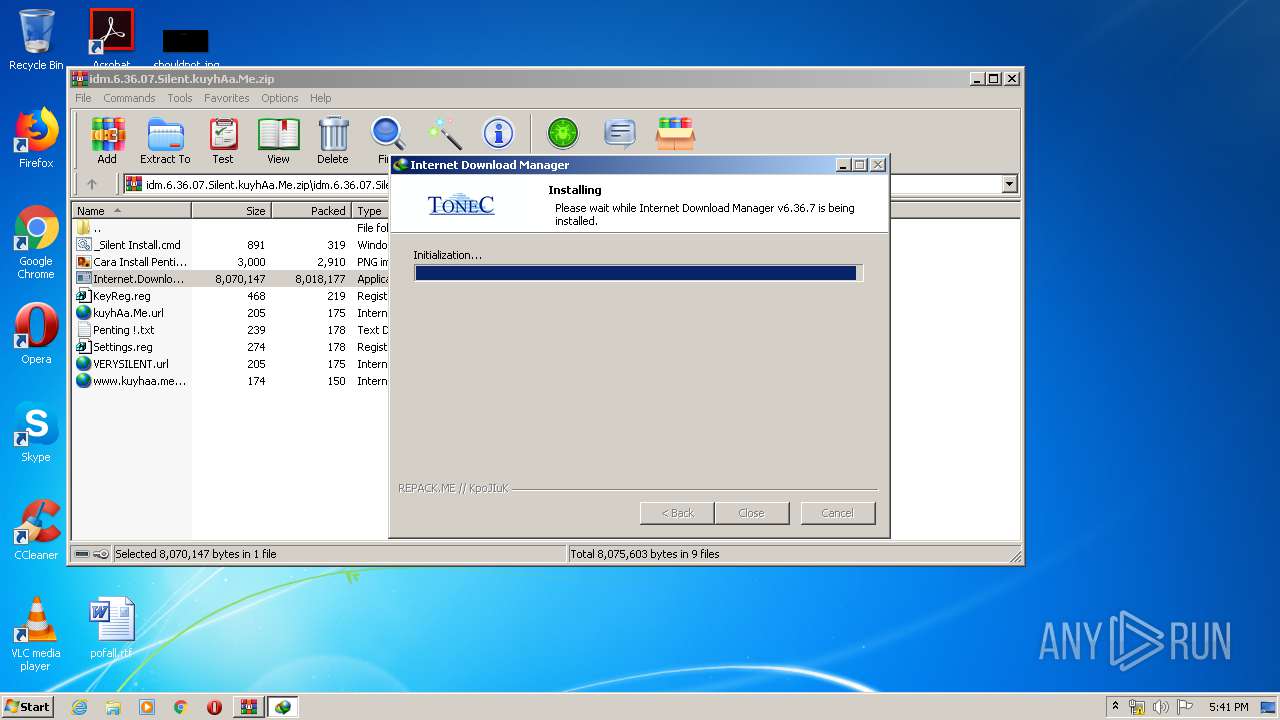Image resolution: width=1280 pixels, height=720 pixels.
Task: Click the Action Center flag tray icon
Action: pos(1184,707)
